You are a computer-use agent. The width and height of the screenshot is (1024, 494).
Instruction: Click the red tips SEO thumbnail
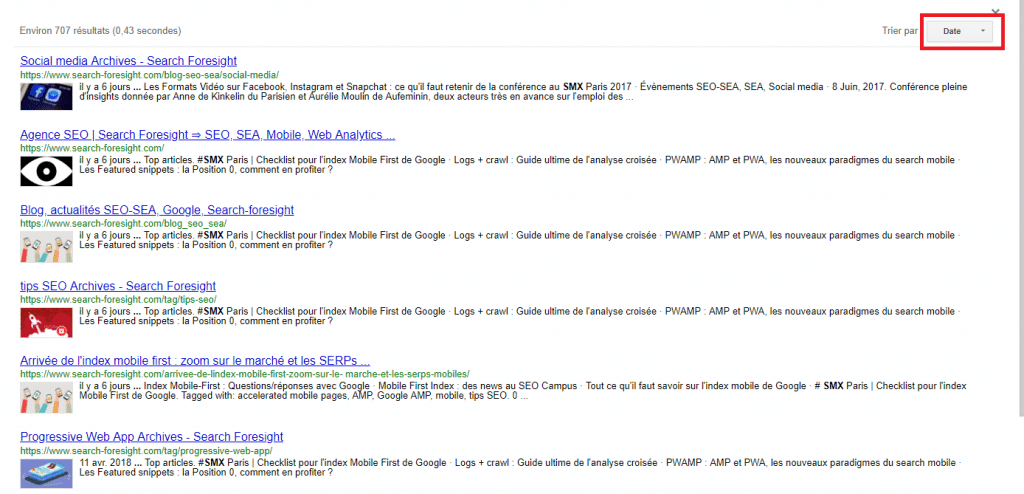(46, 321)
